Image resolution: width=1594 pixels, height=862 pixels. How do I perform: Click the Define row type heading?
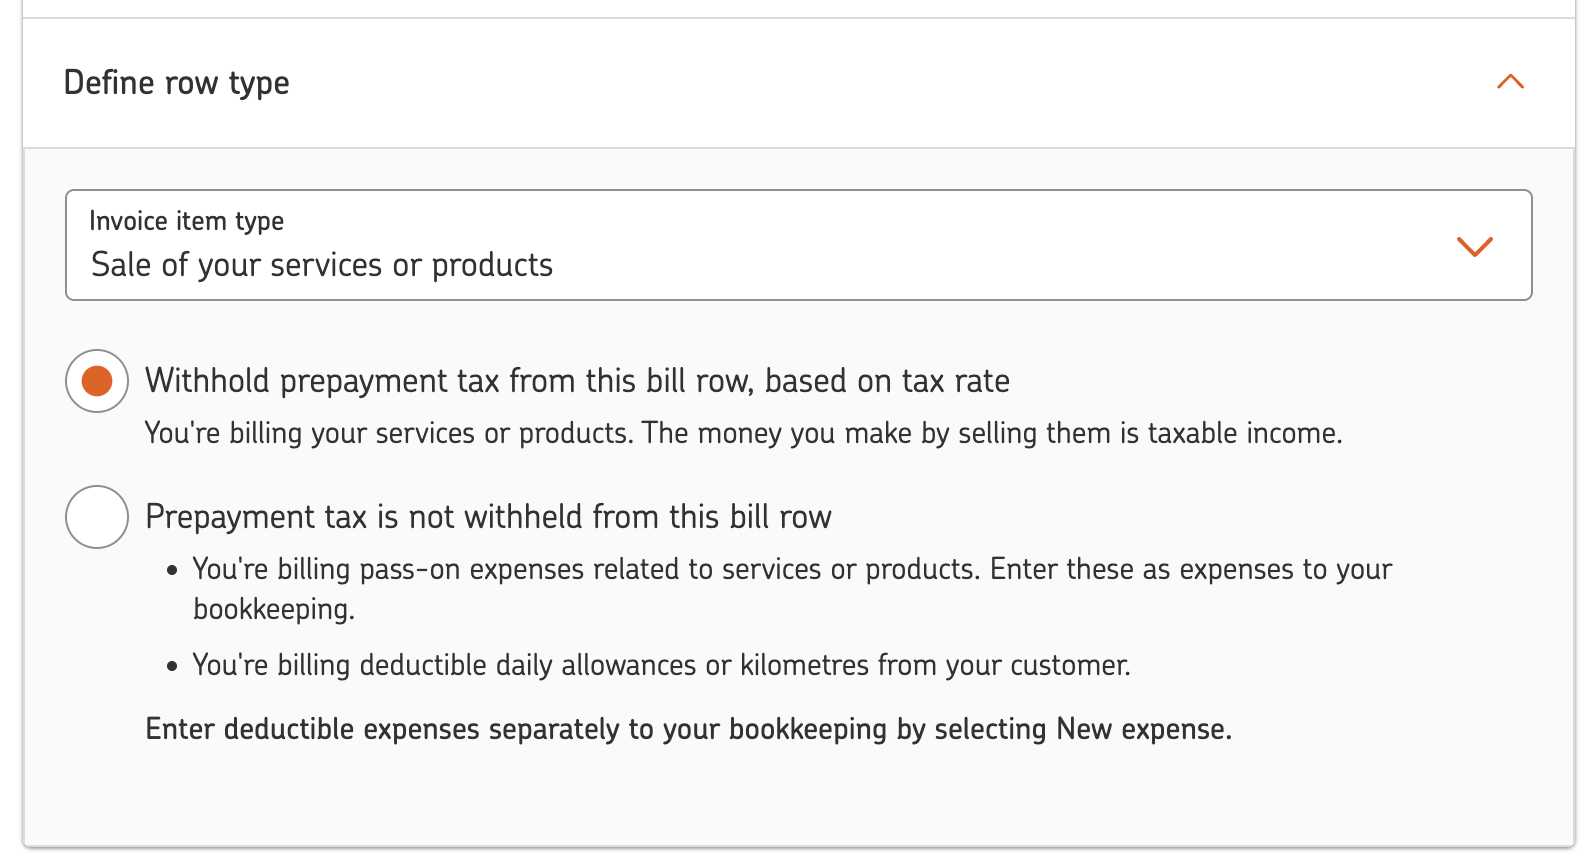(x=177, y=83)
